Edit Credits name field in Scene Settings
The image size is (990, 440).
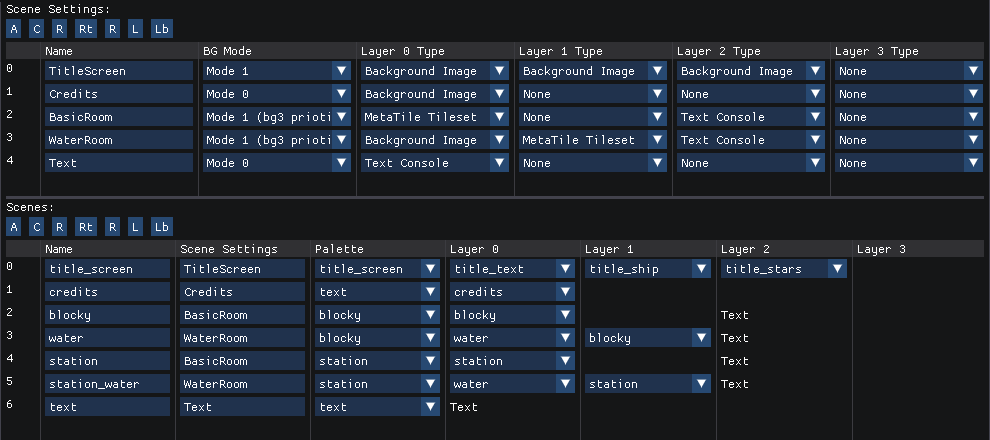[119, 94]
